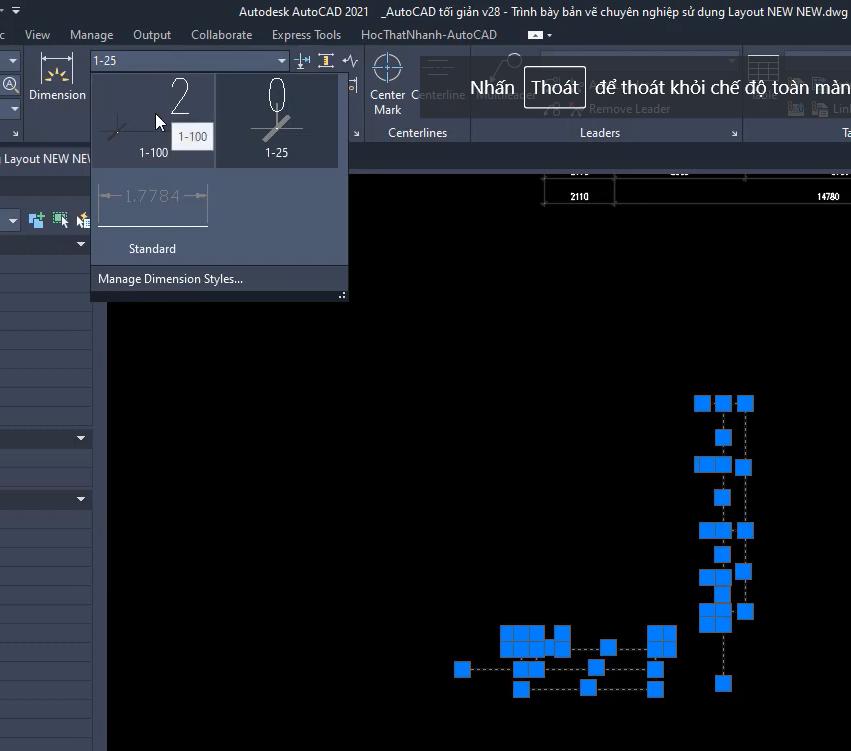This screenshot has height=751, width=851.
Task: Click the jogged line dimension icon
Action: pos(350,60)
